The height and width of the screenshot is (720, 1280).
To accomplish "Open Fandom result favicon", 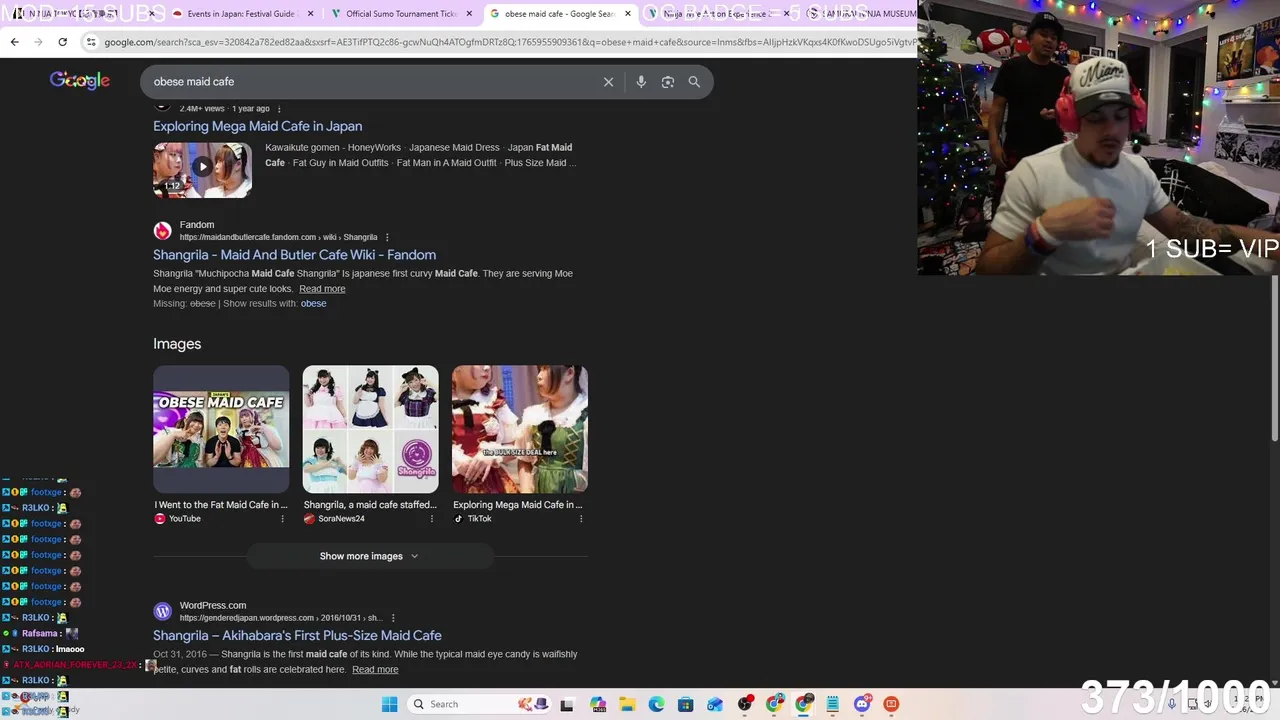I will pos(162,231).
